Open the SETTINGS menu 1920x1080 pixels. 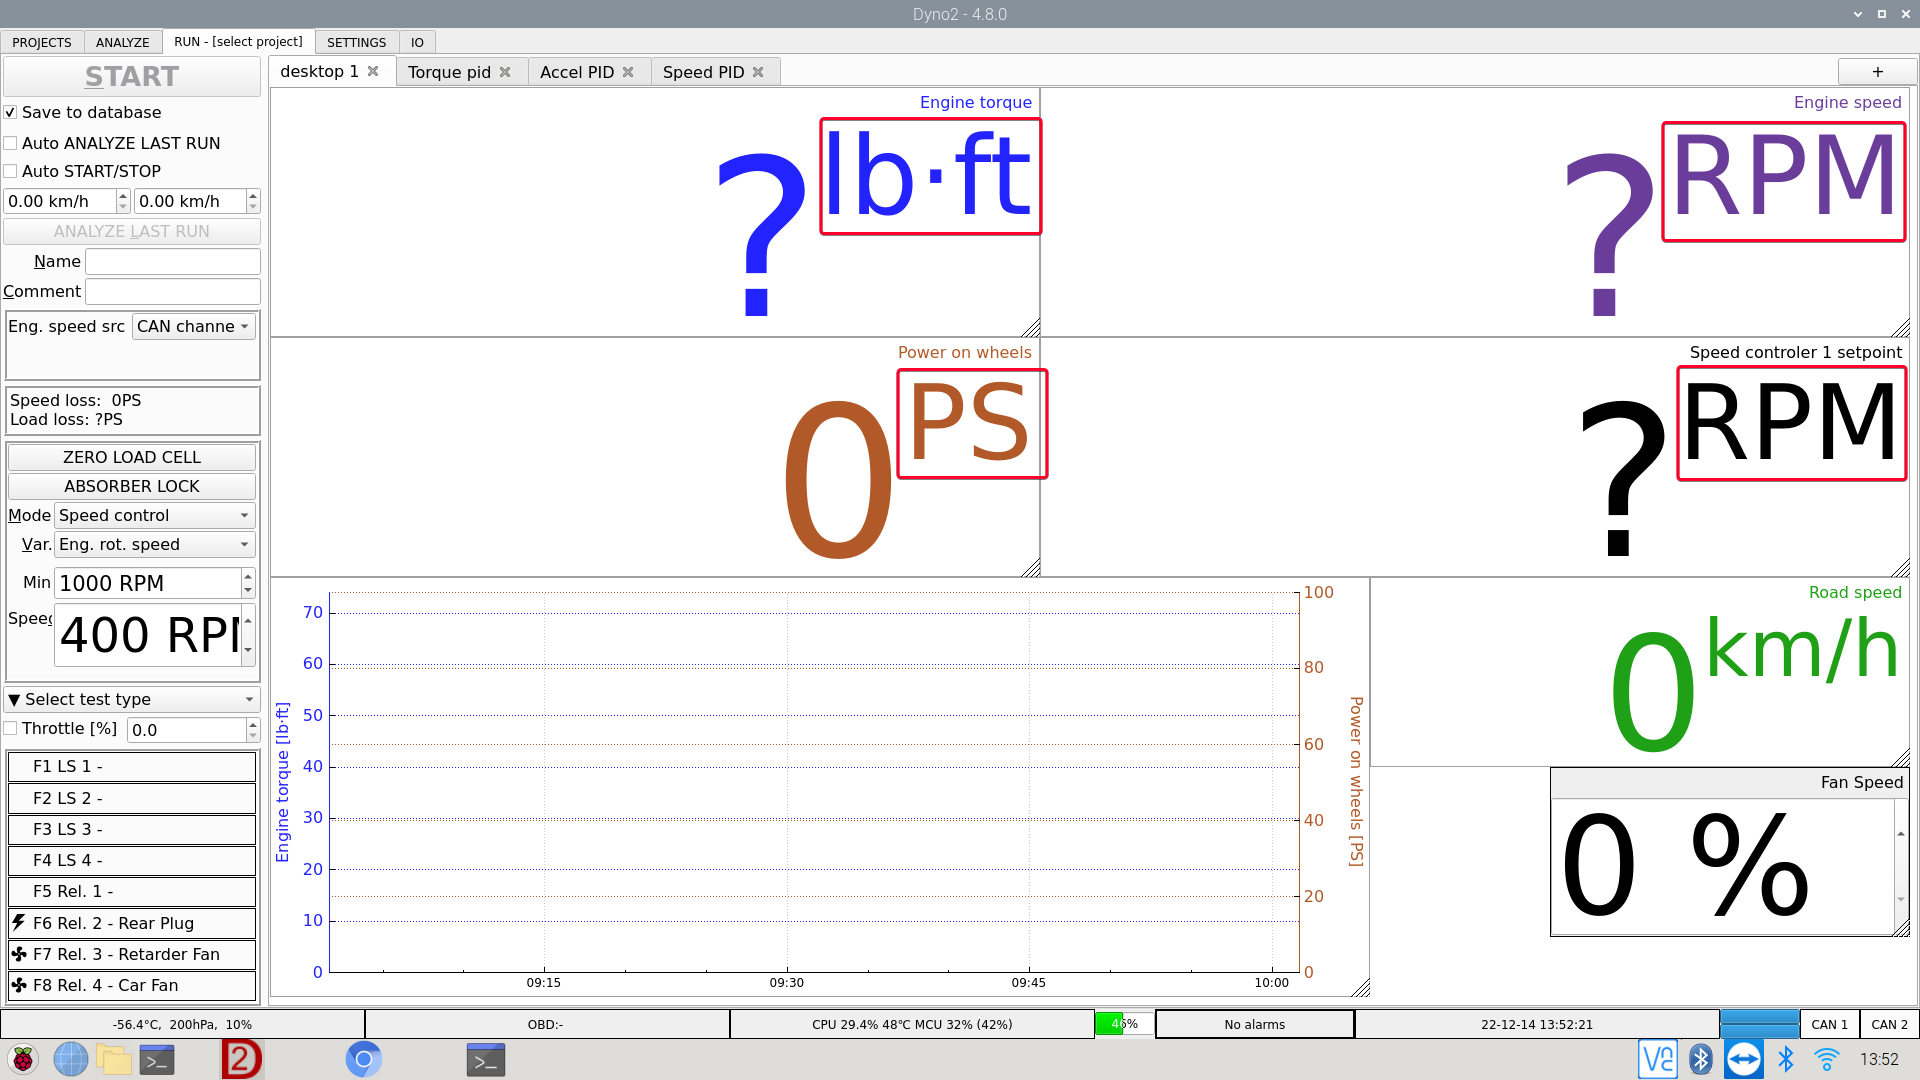356,42
